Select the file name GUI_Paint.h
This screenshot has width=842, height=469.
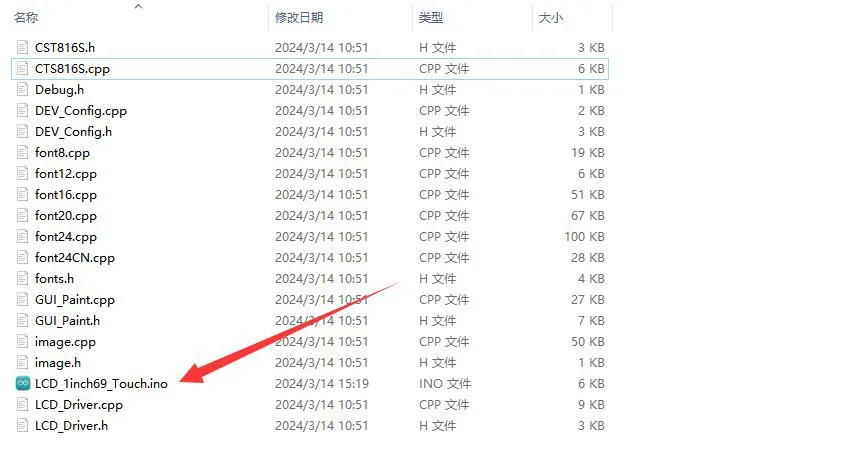(67, 321)
